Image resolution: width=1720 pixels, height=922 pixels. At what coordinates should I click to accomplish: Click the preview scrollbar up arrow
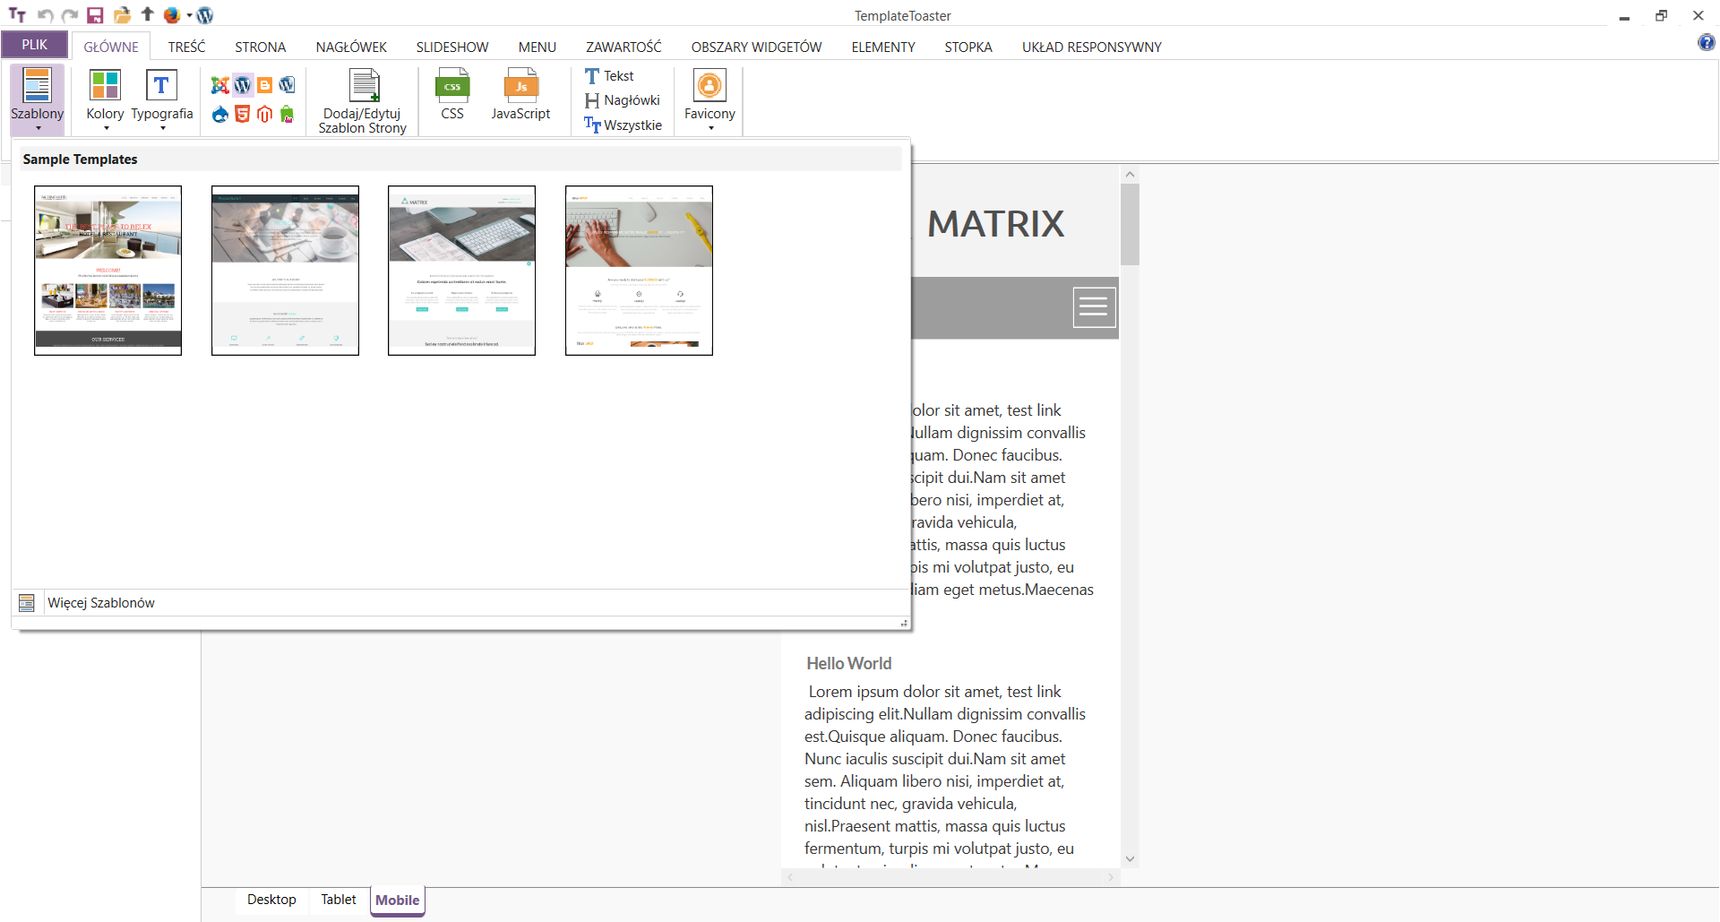(1130, 174)
